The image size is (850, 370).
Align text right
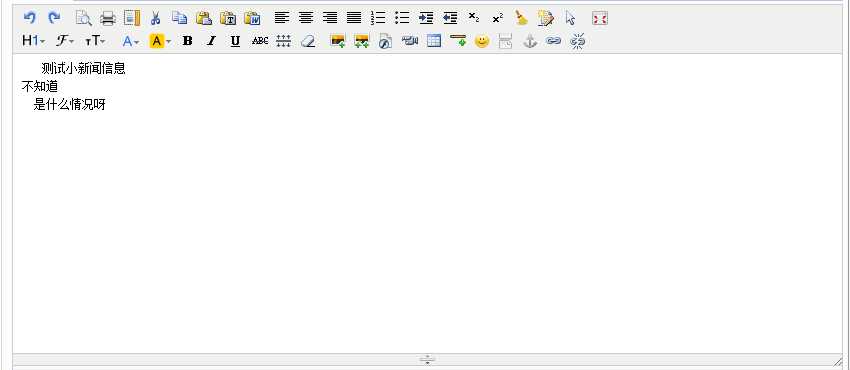pos(330,18)
